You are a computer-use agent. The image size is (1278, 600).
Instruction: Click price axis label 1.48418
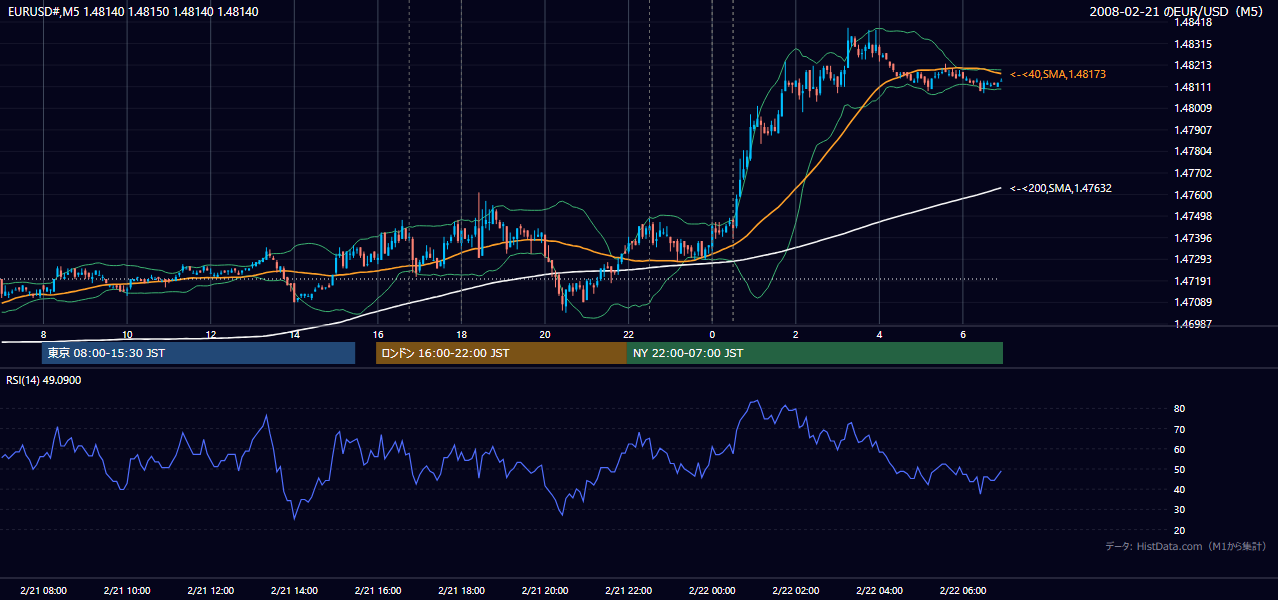(x=1194, y=22)
